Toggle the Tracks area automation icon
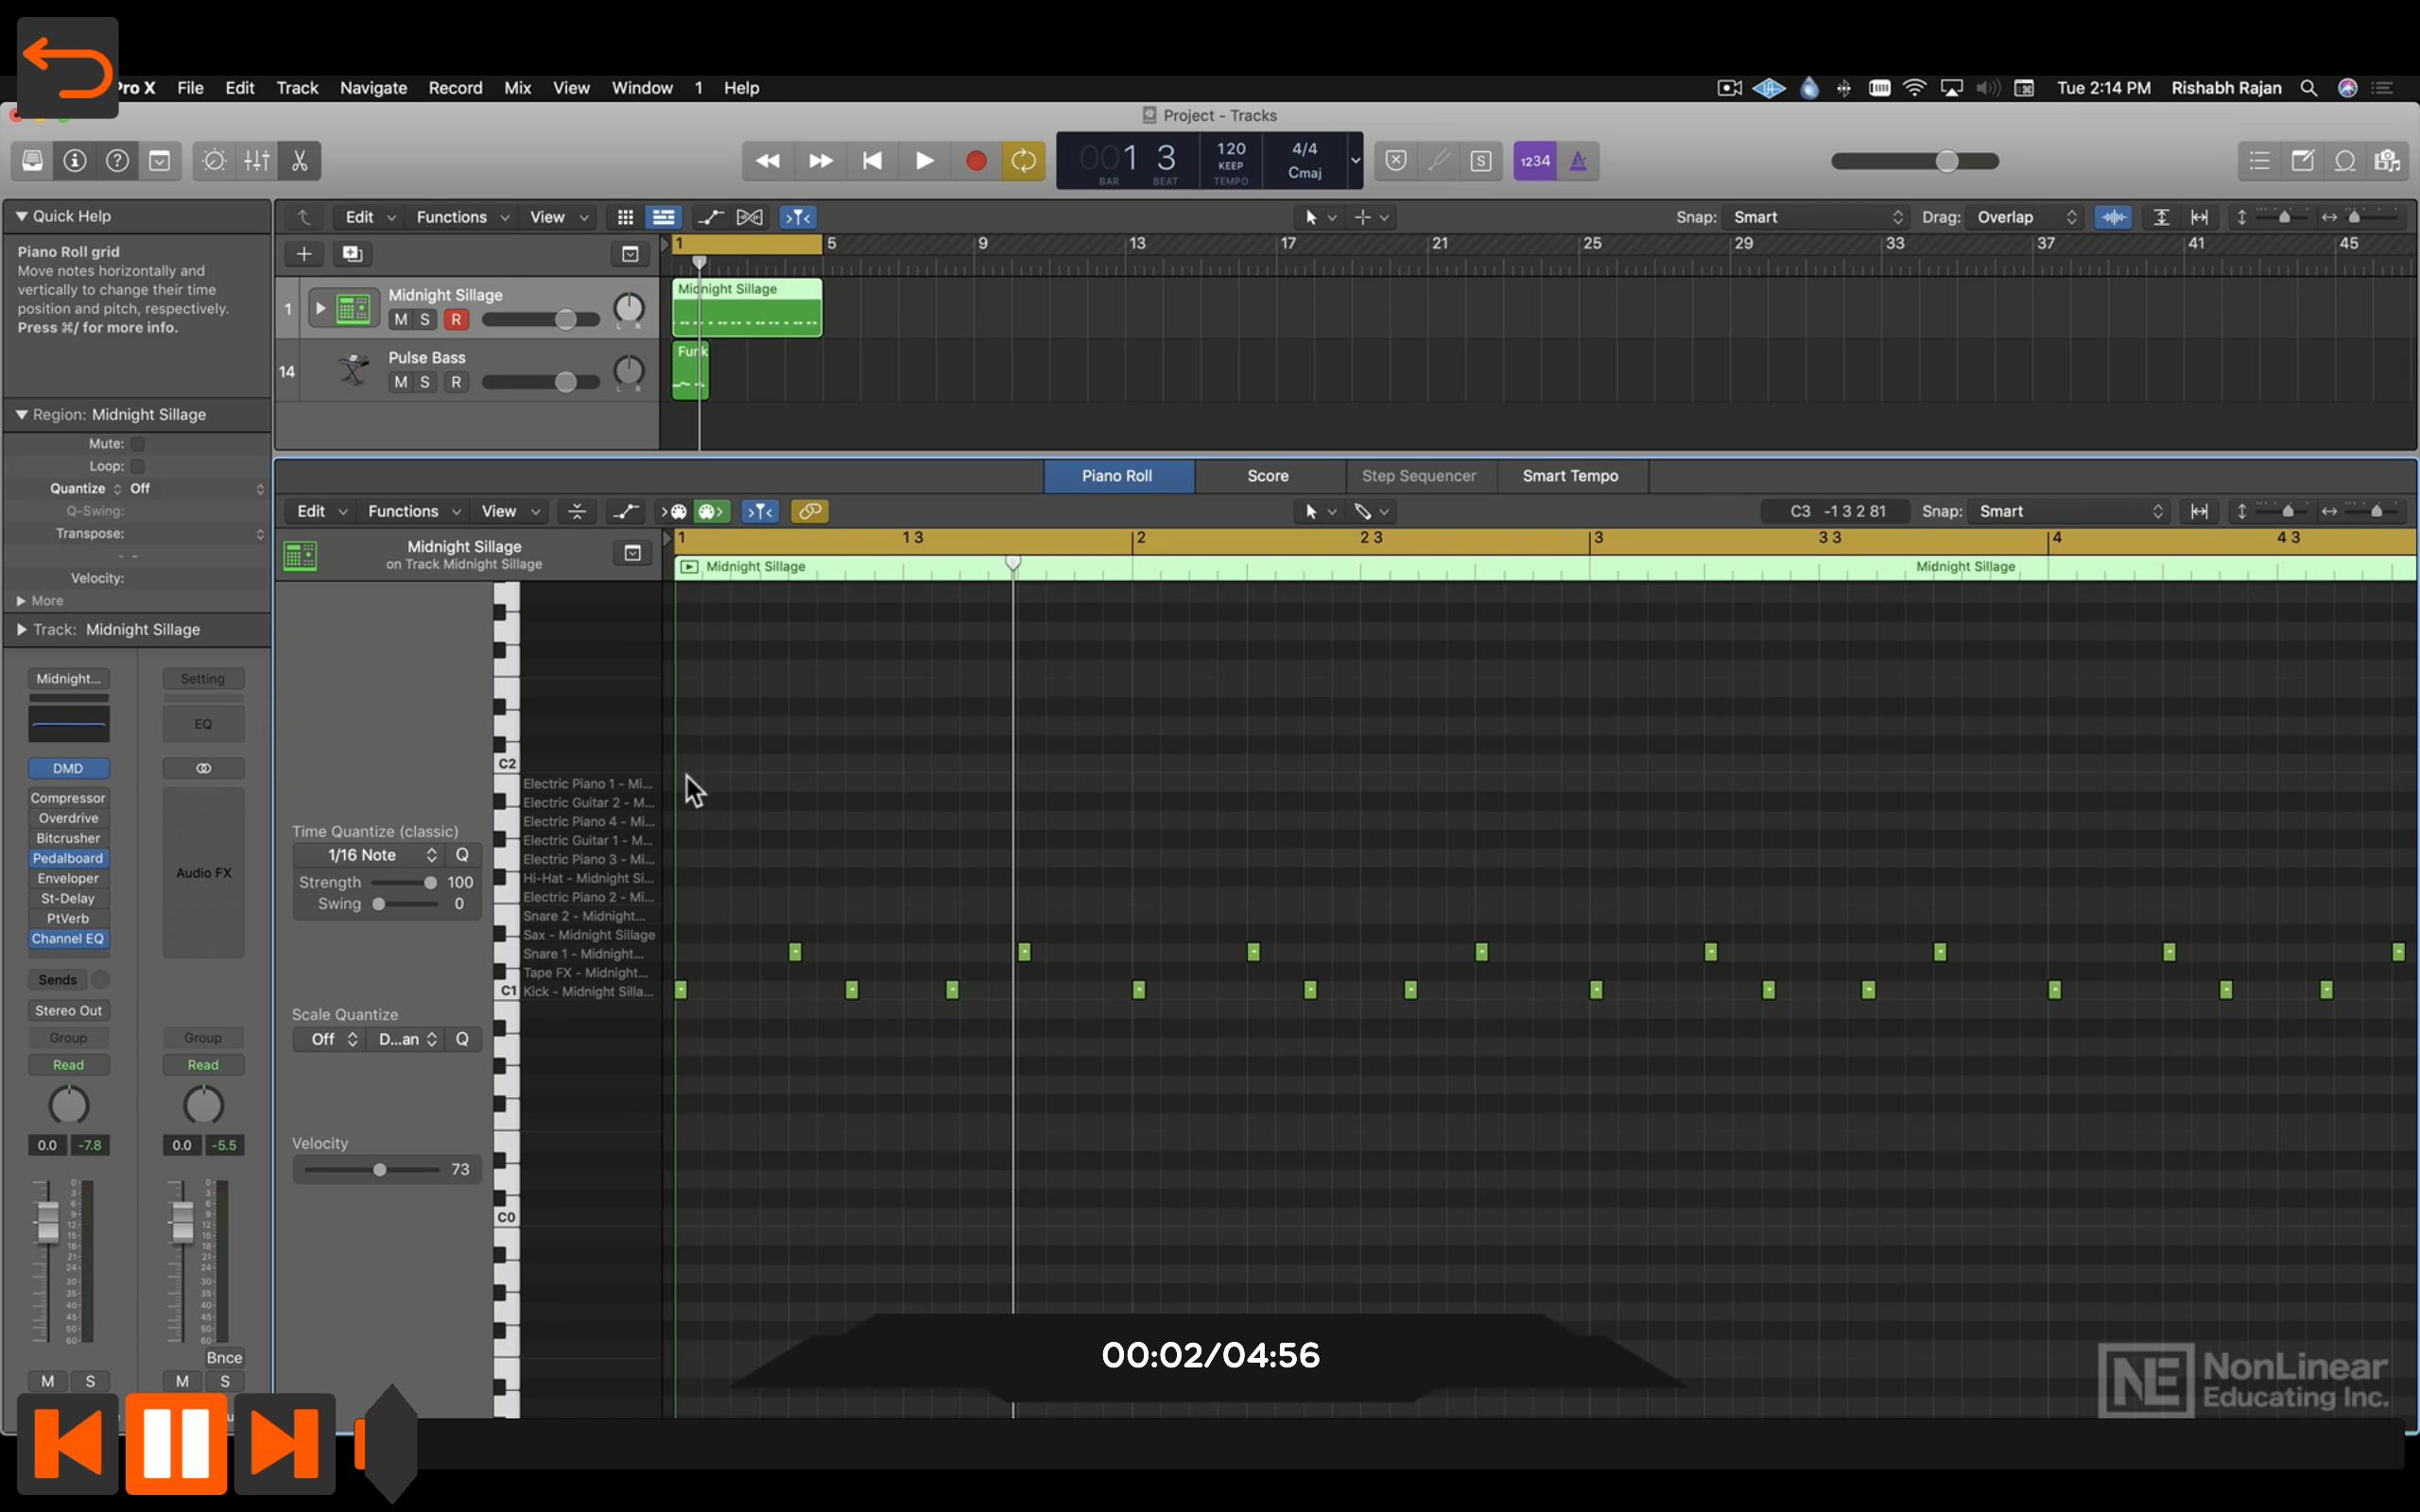This screenshot has height=1512, width=2420. pos(711,217)
